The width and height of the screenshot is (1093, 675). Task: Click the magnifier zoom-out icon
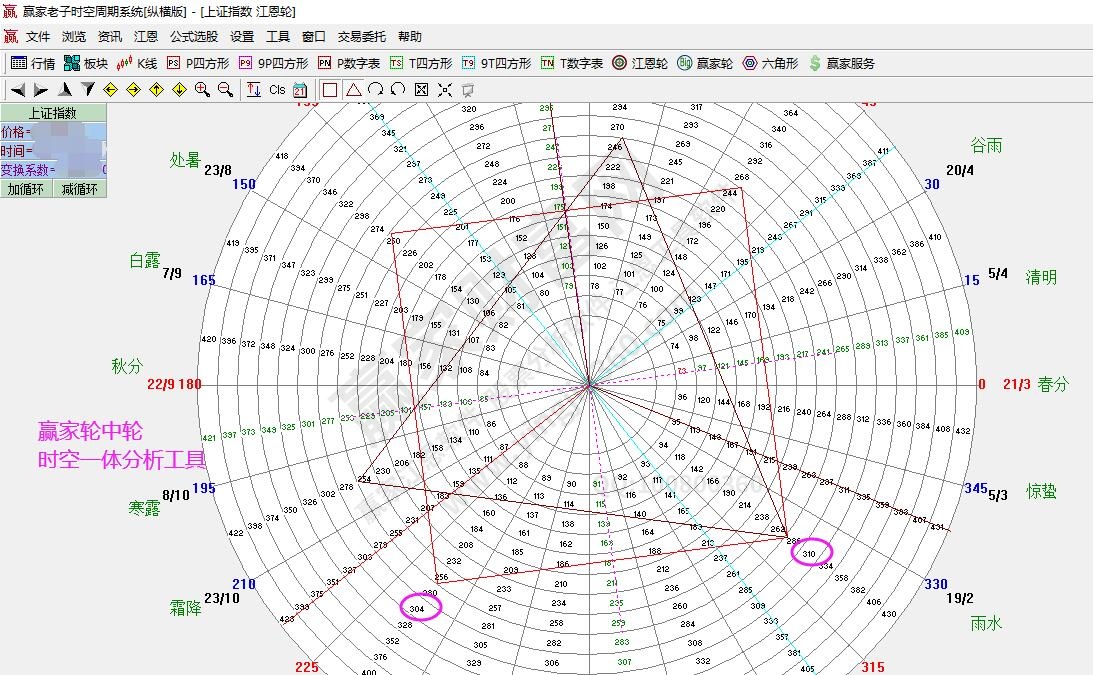pyautogui.click(x=225, y=89)
